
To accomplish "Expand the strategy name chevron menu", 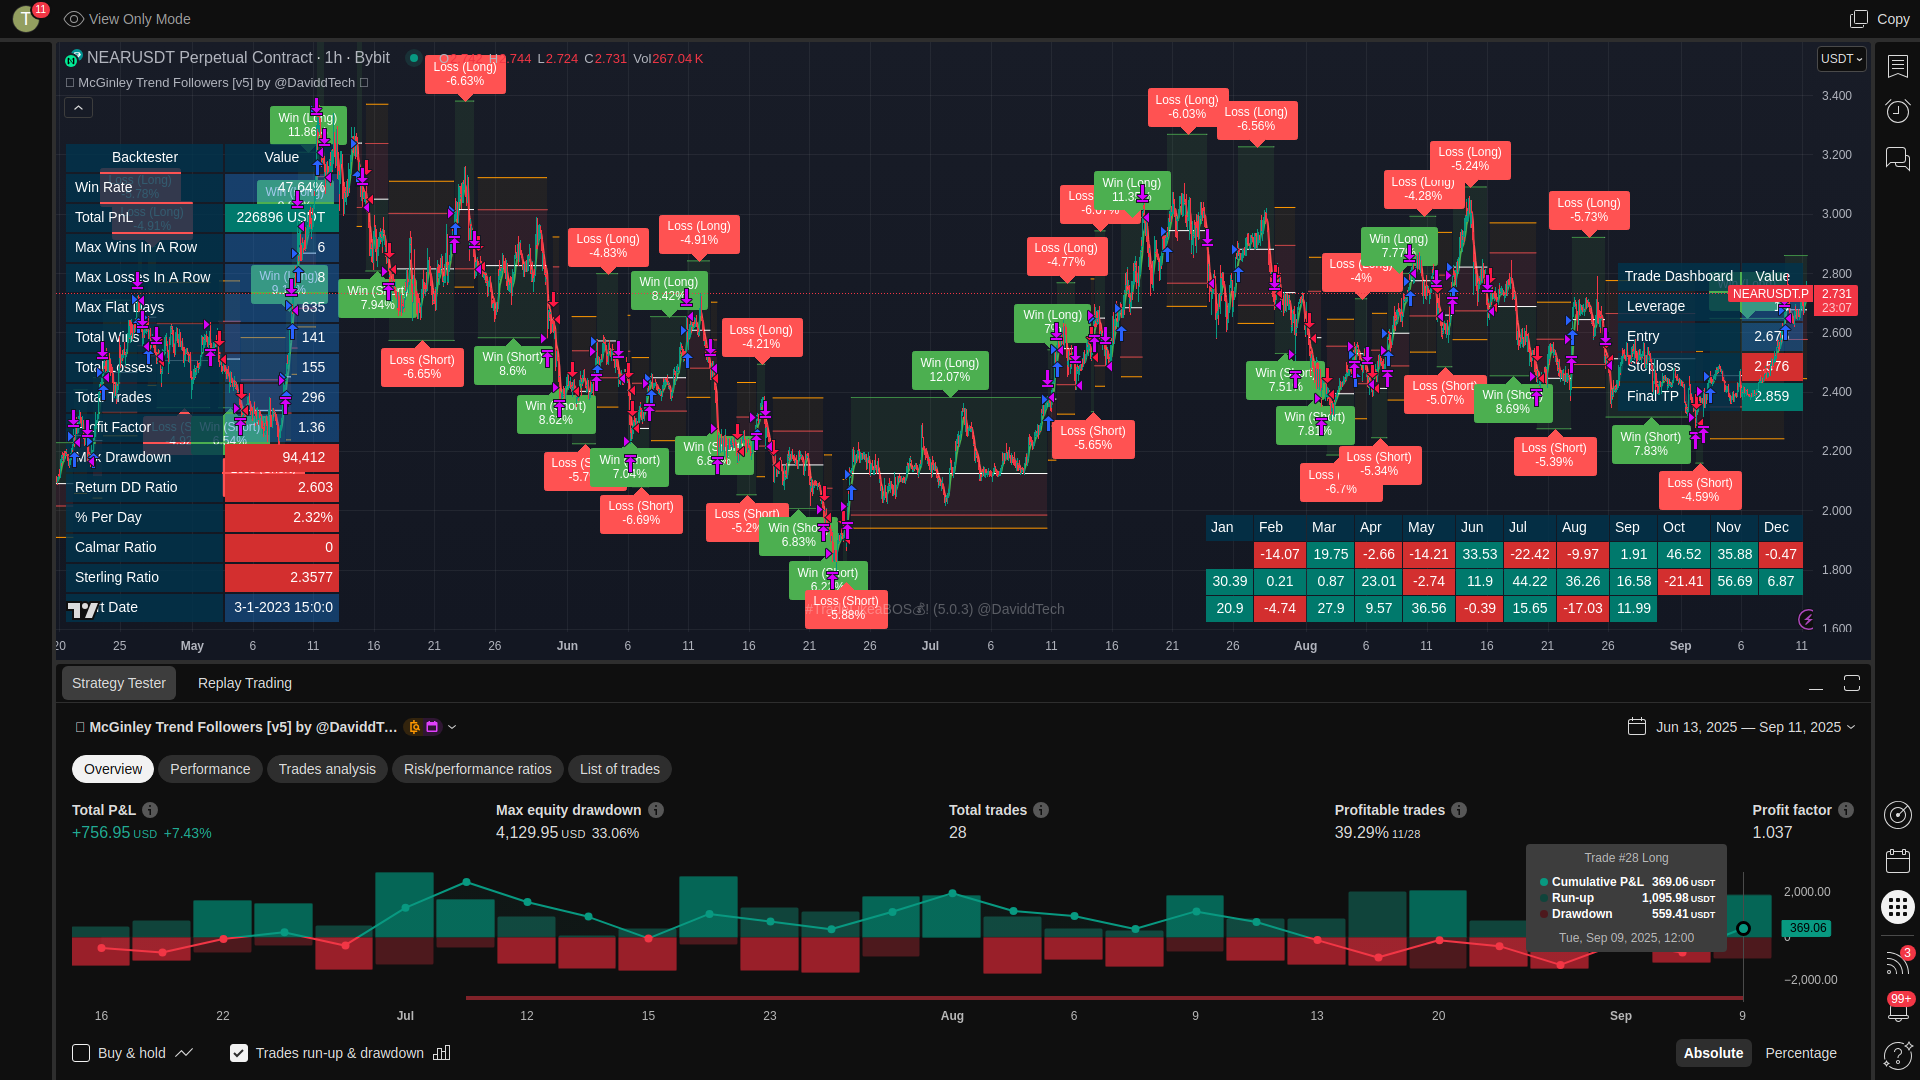I will [452, 727].
